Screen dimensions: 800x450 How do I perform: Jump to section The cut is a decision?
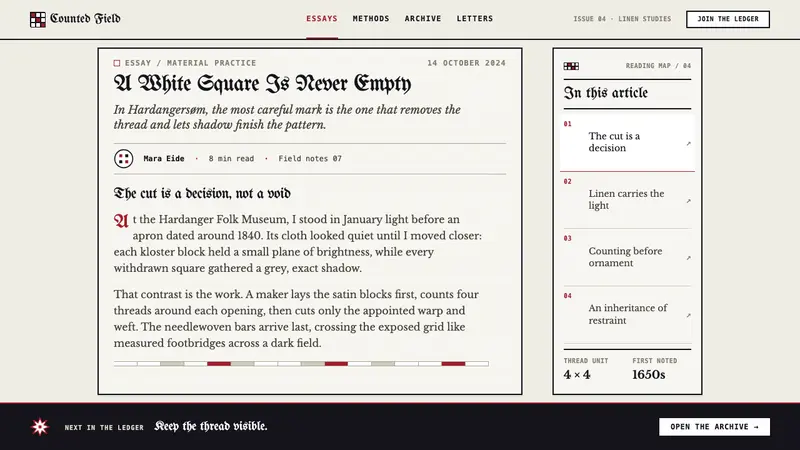[x=627, y=142]
